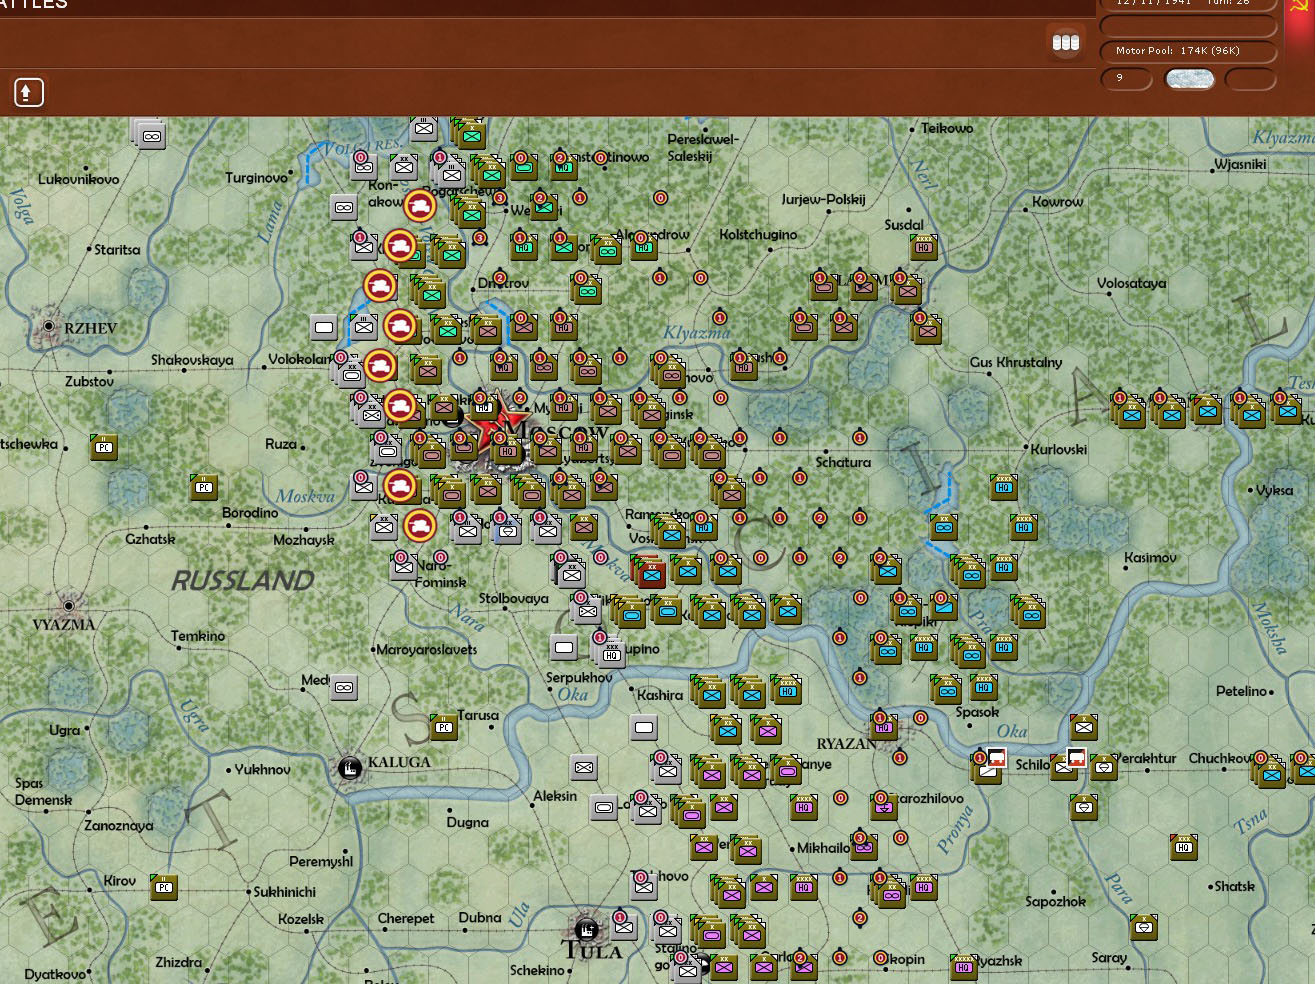
Task: Click the Teikowo town label
Action: point(947,129)
